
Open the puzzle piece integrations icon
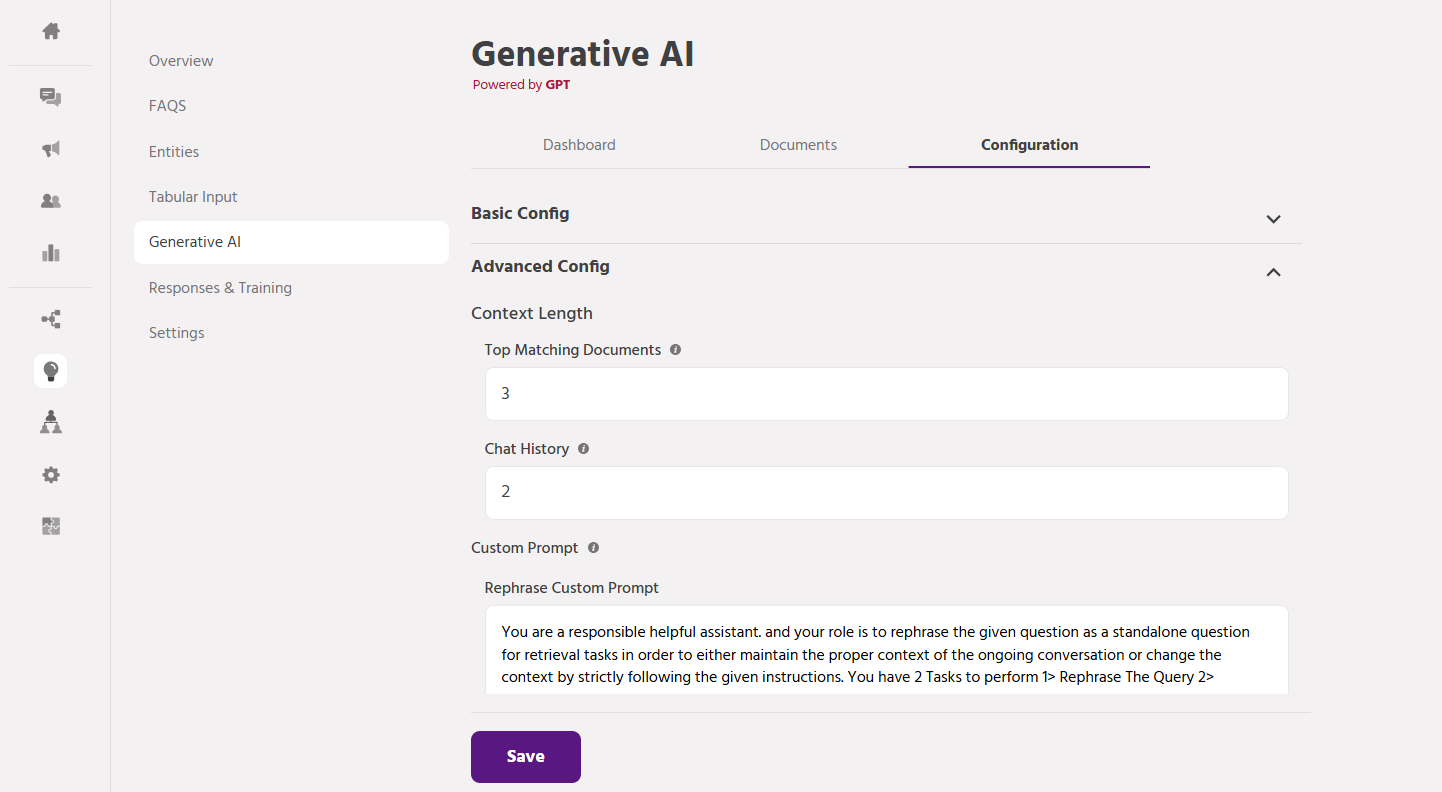tap(51, 526)
